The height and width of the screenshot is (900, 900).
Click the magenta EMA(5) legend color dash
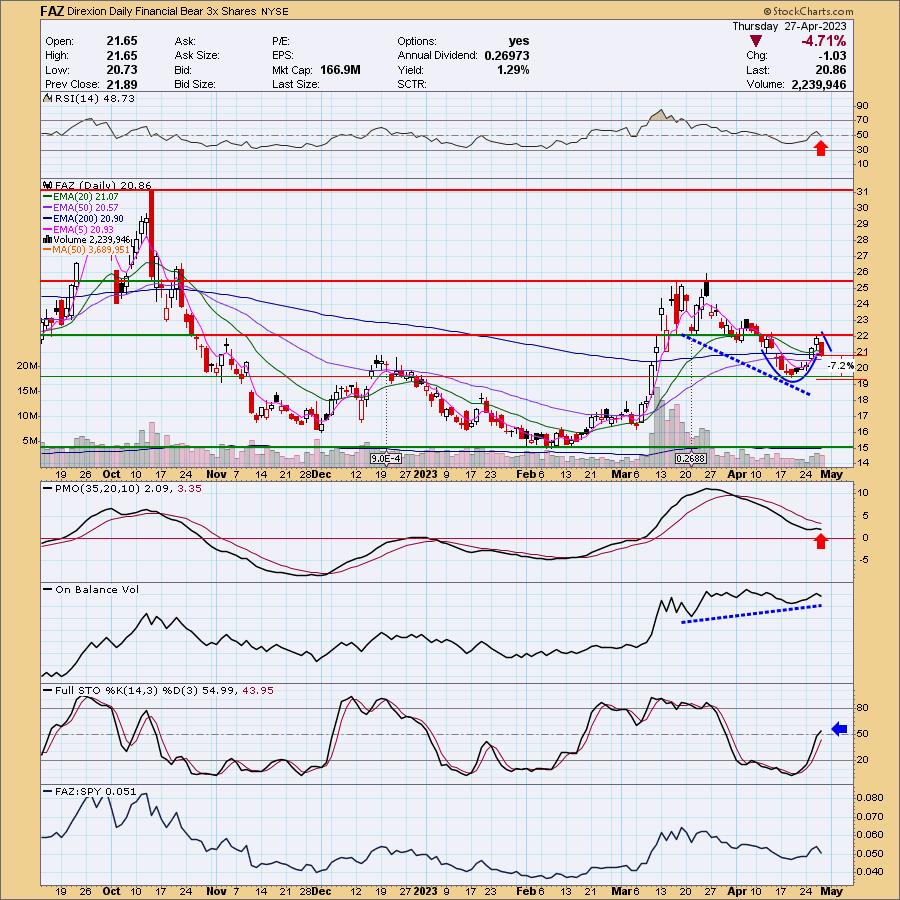47,230
